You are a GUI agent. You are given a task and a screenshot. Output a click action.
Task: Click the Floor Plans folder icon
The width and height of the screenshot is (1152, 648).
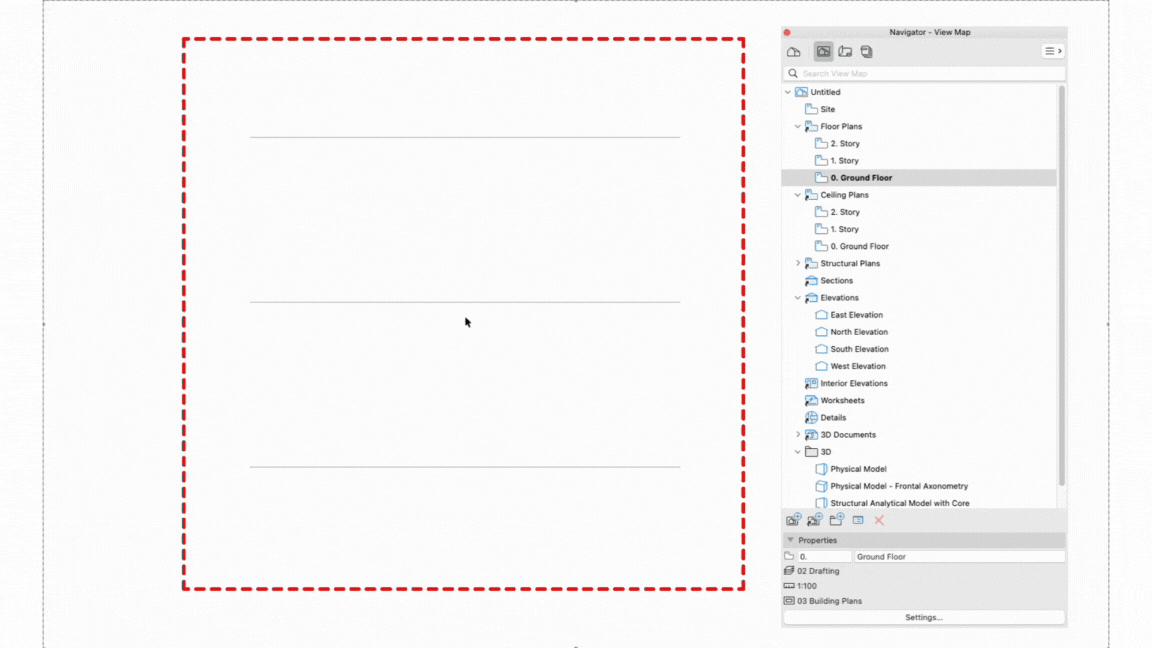click(811, 126)
